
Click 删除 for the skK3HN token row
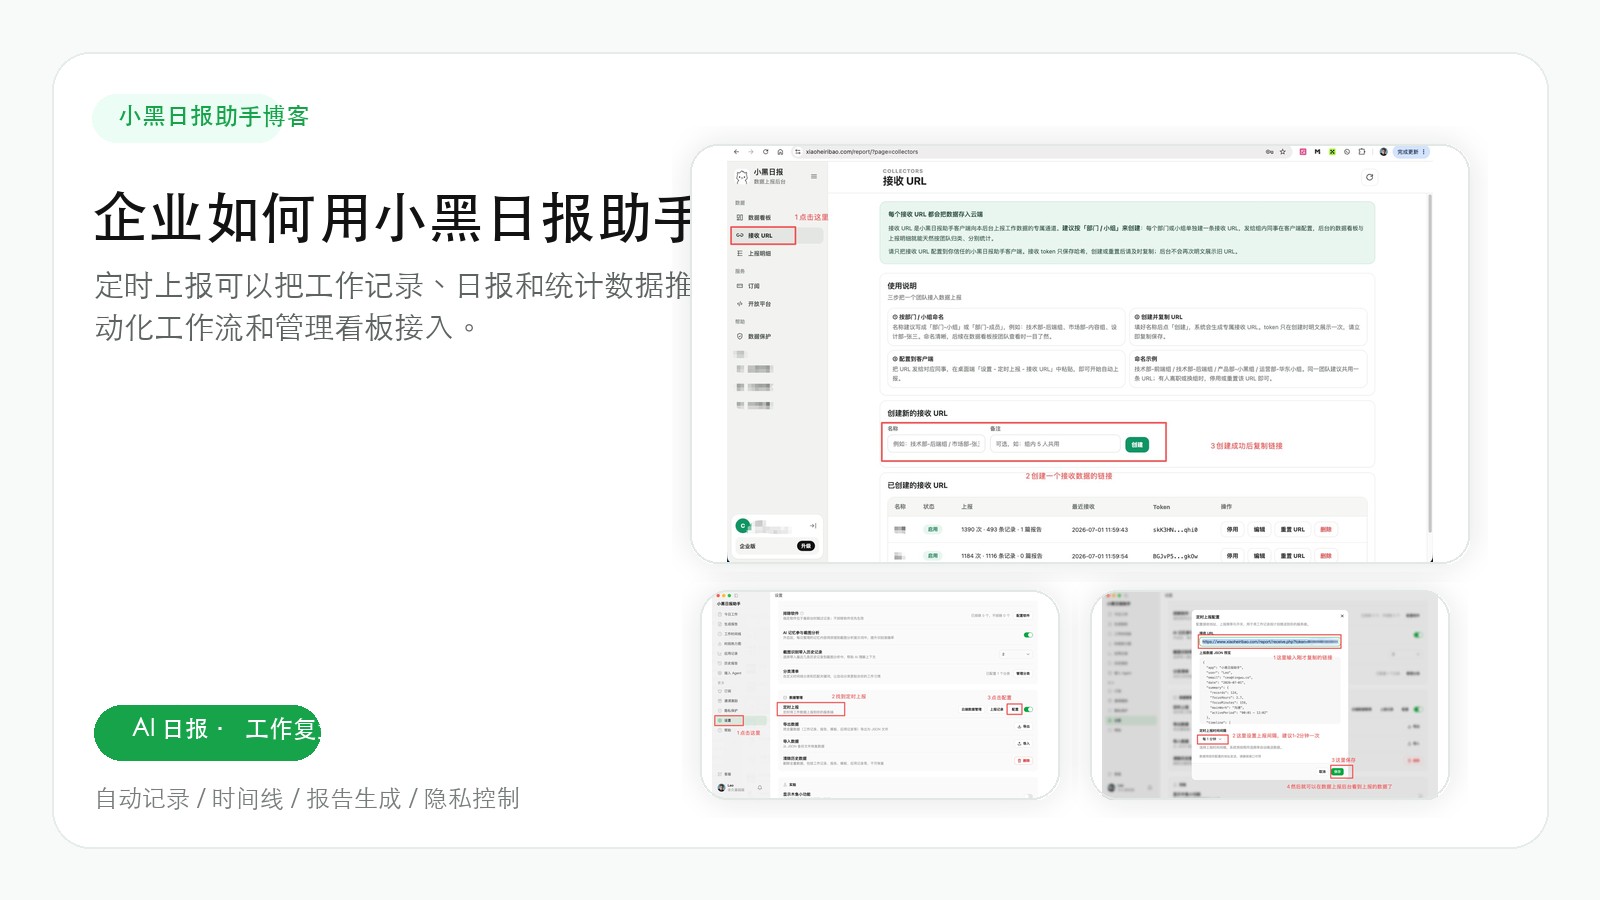click(1325, 530)
